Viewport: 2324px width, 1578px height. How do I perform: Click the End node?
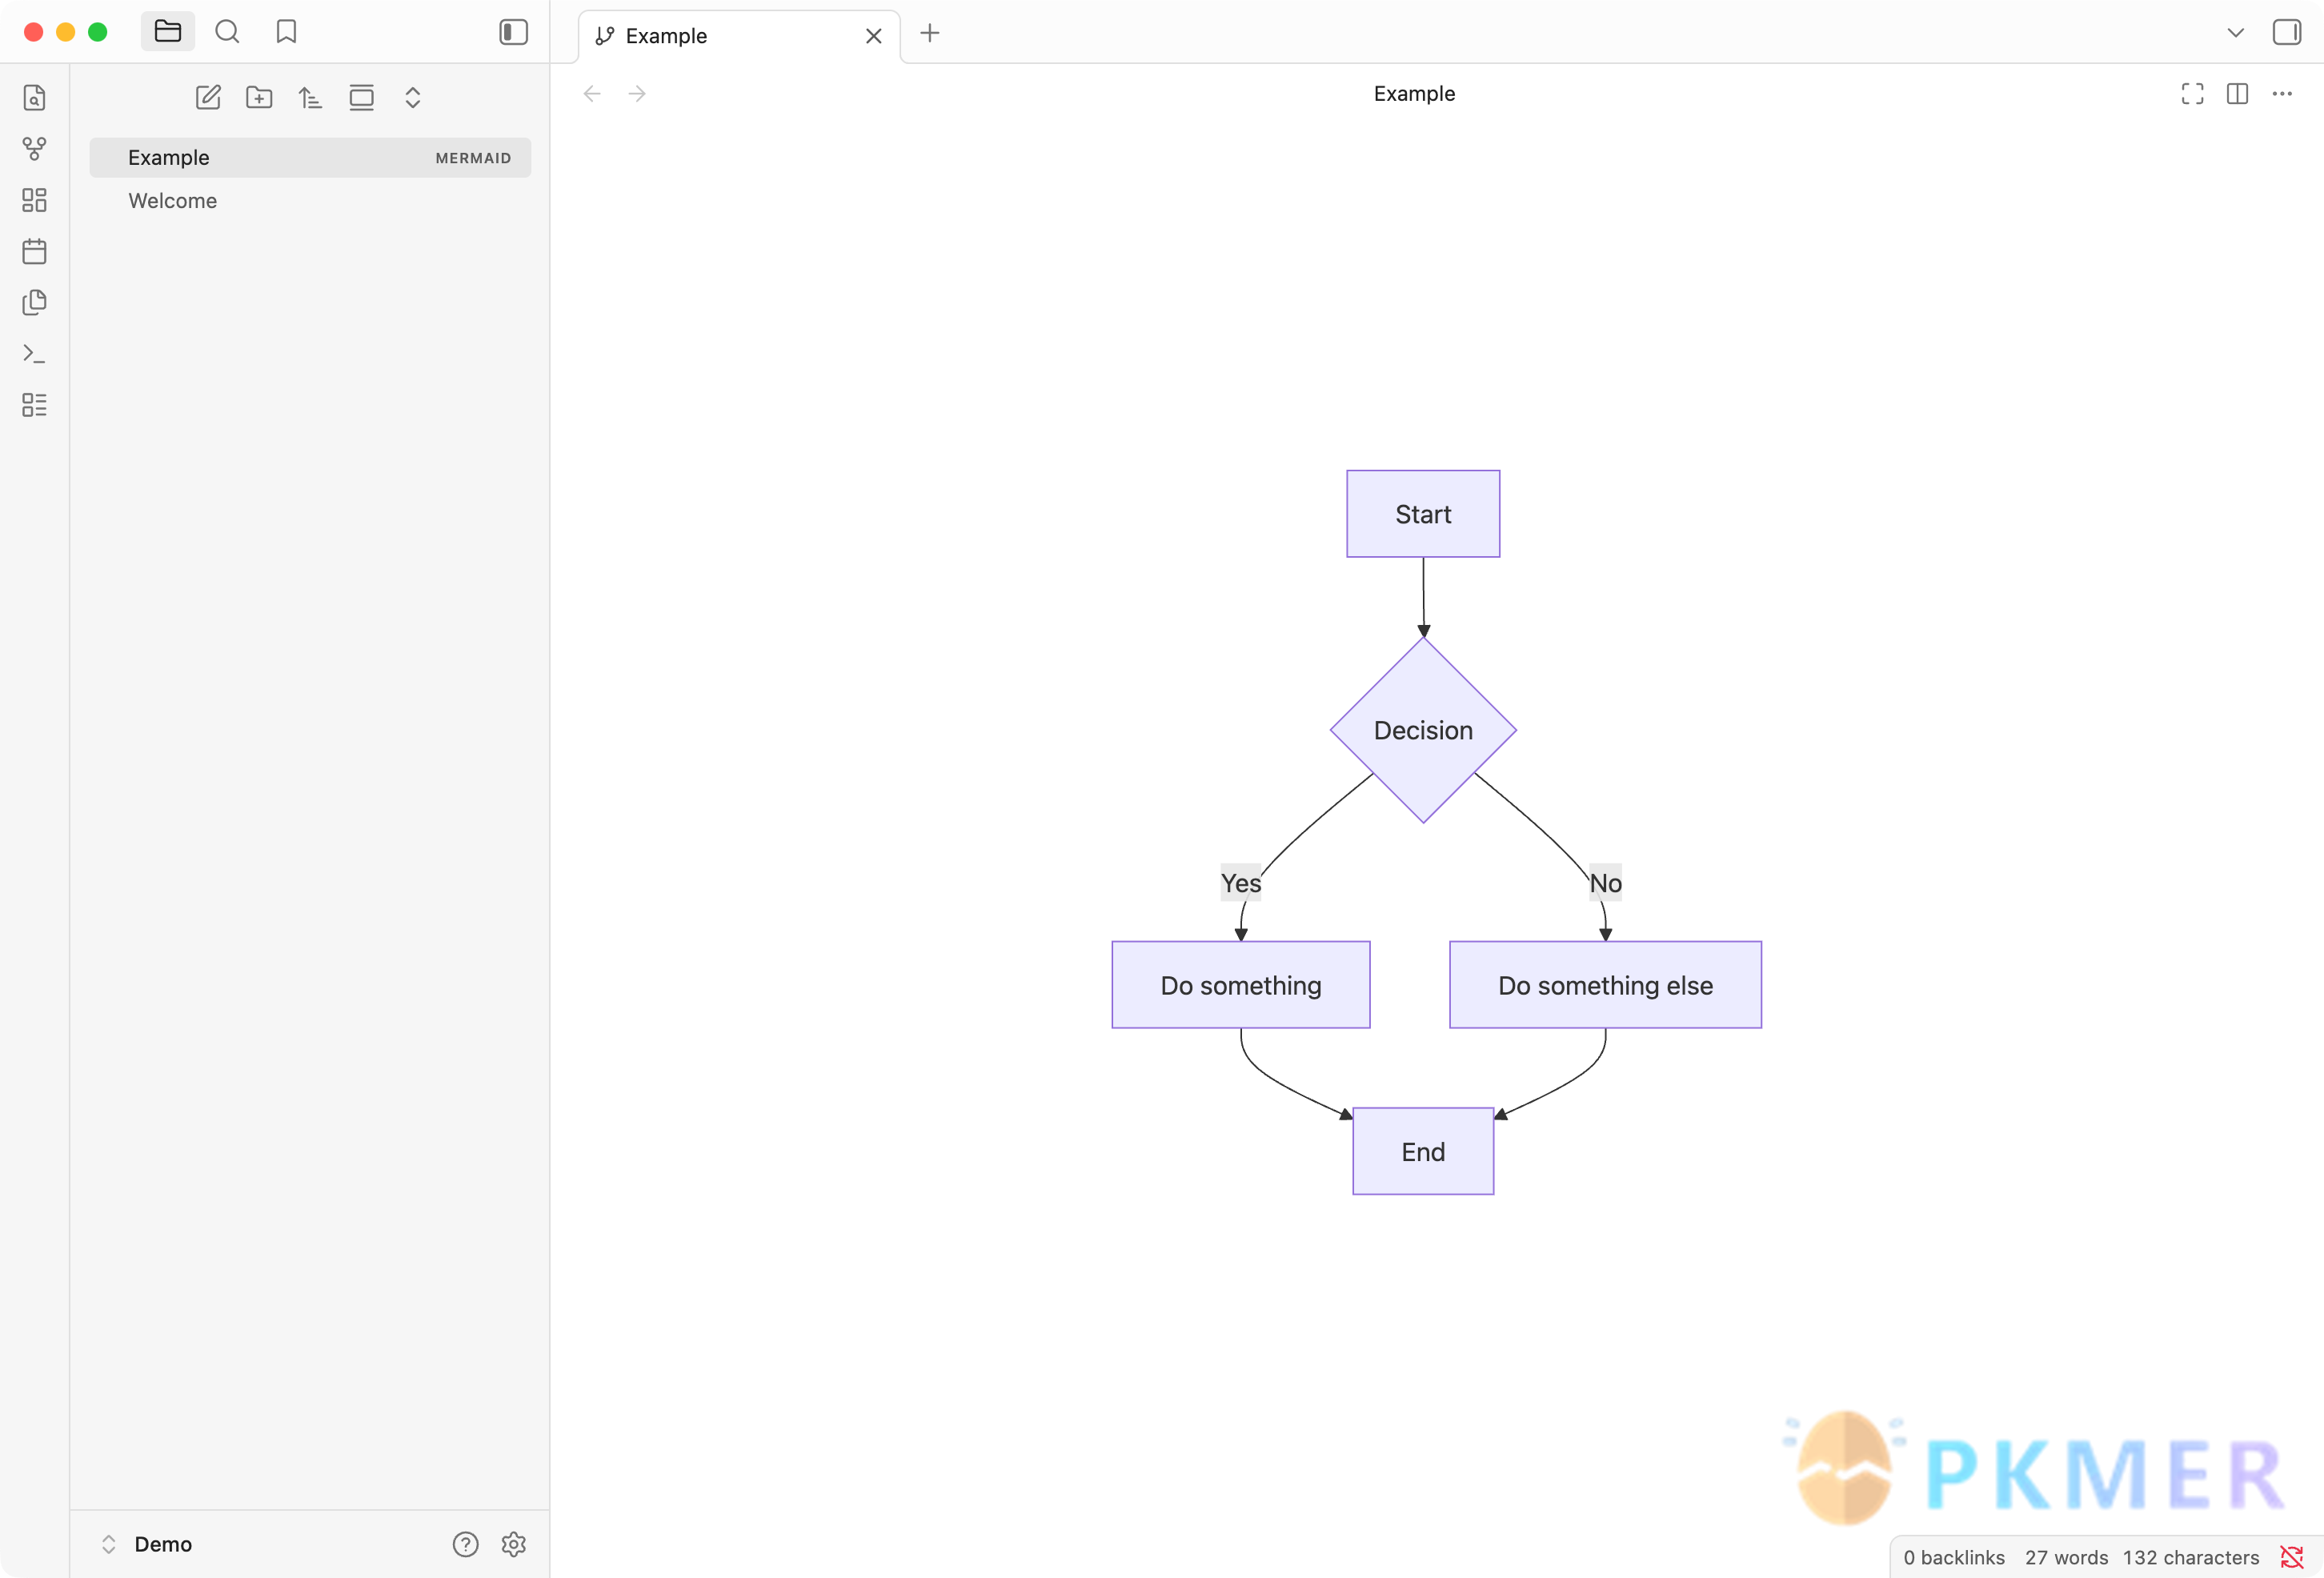click(x=1423, y=1151)
